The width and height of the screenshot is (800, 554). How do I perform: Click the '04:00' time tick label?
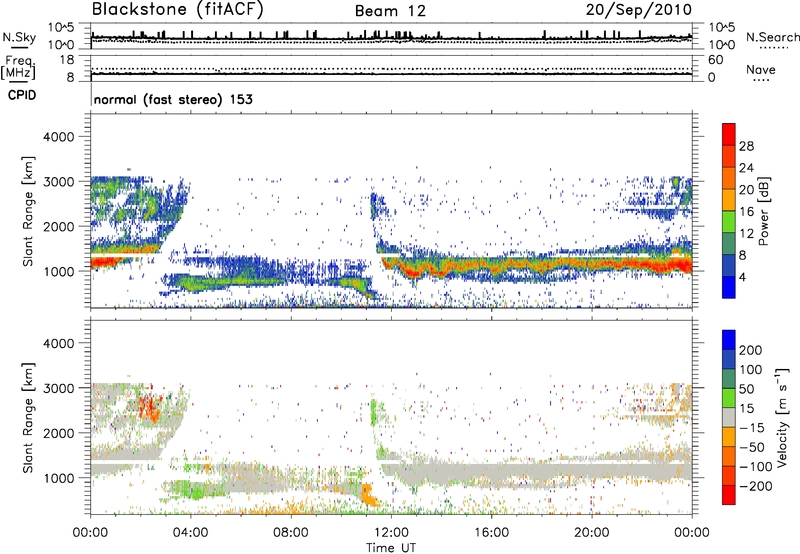pyautogui.click(x=190, y=533)
